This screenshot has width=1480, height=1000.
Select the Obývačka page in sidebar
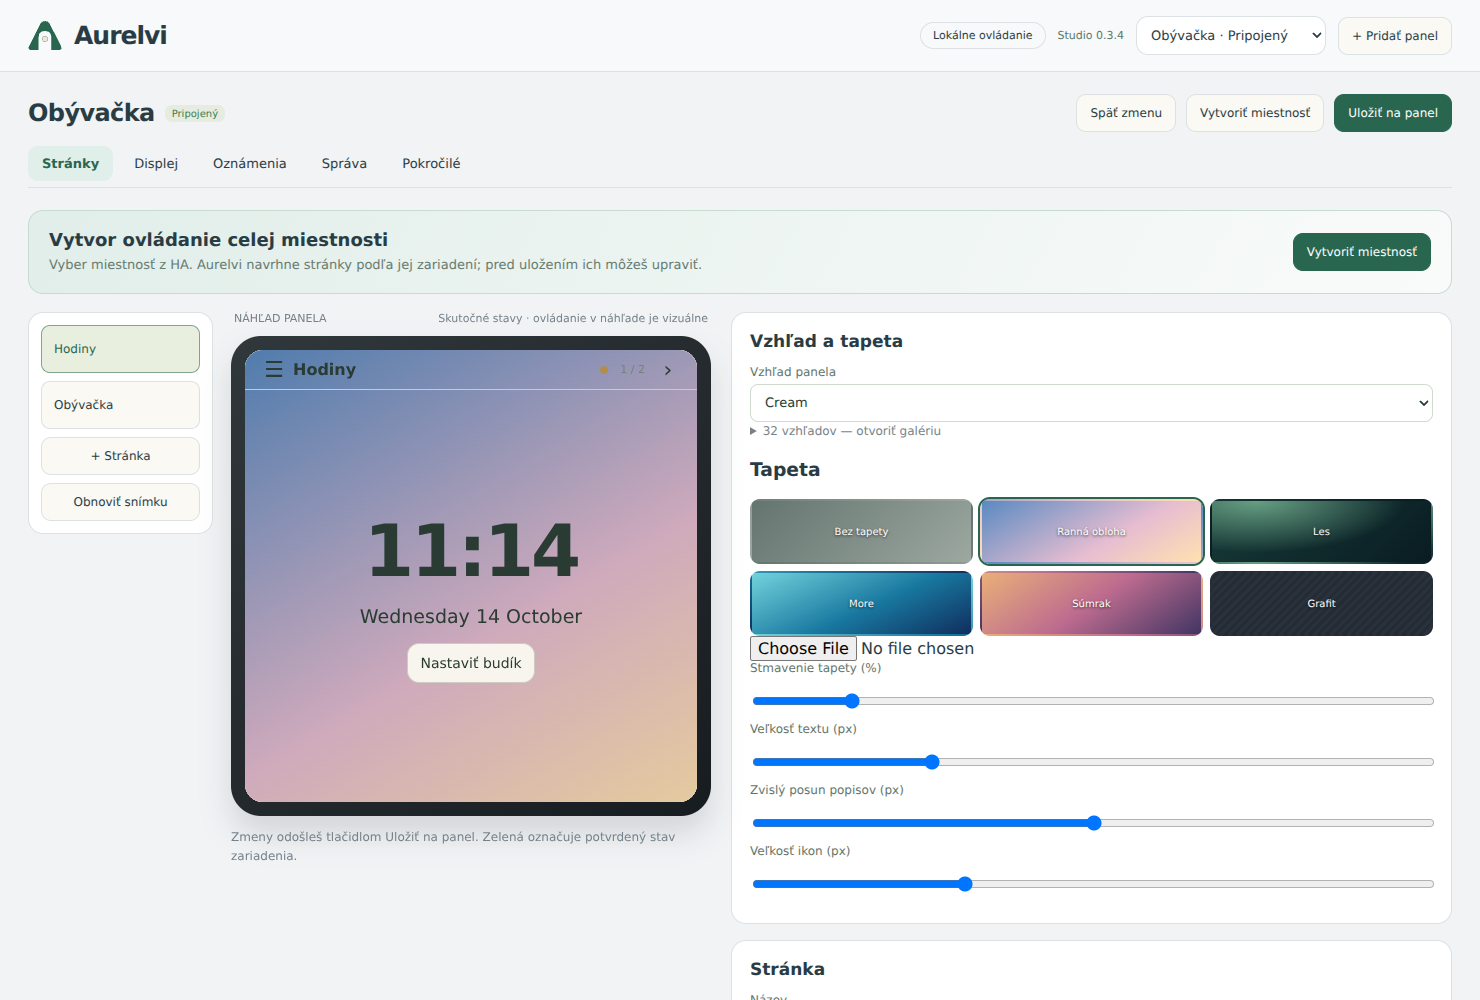click(x=120, y=405)
